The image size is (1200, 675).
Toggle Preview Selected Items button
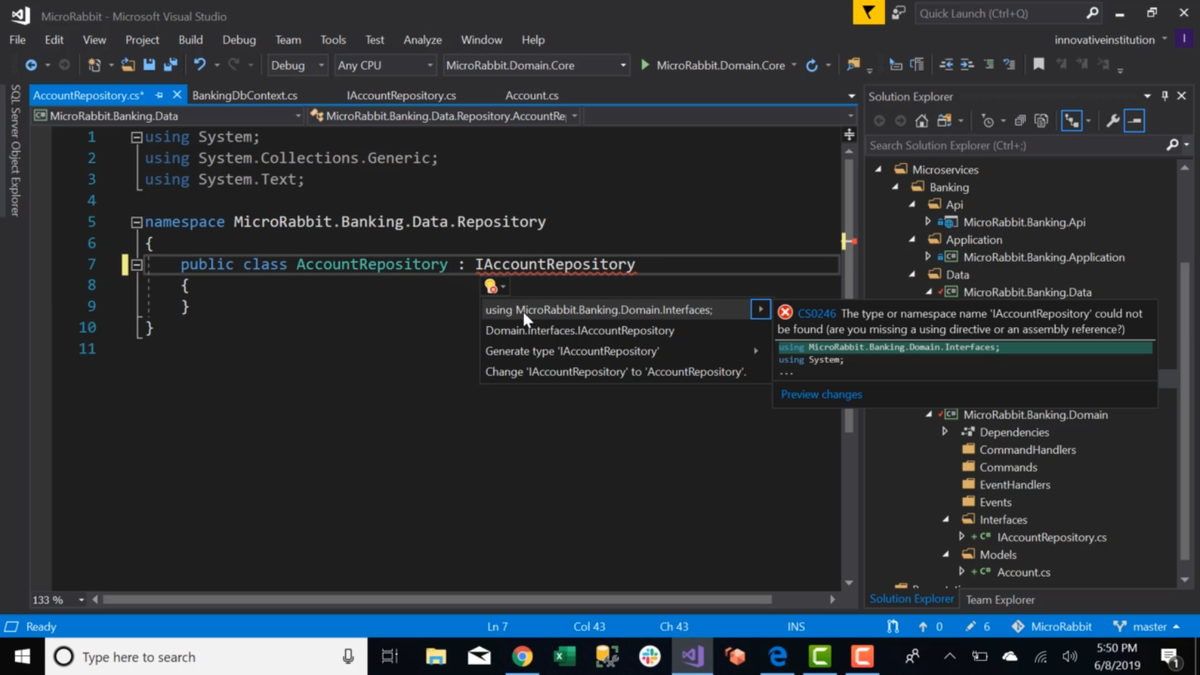pyautogui.click(x=1134, y=121)
